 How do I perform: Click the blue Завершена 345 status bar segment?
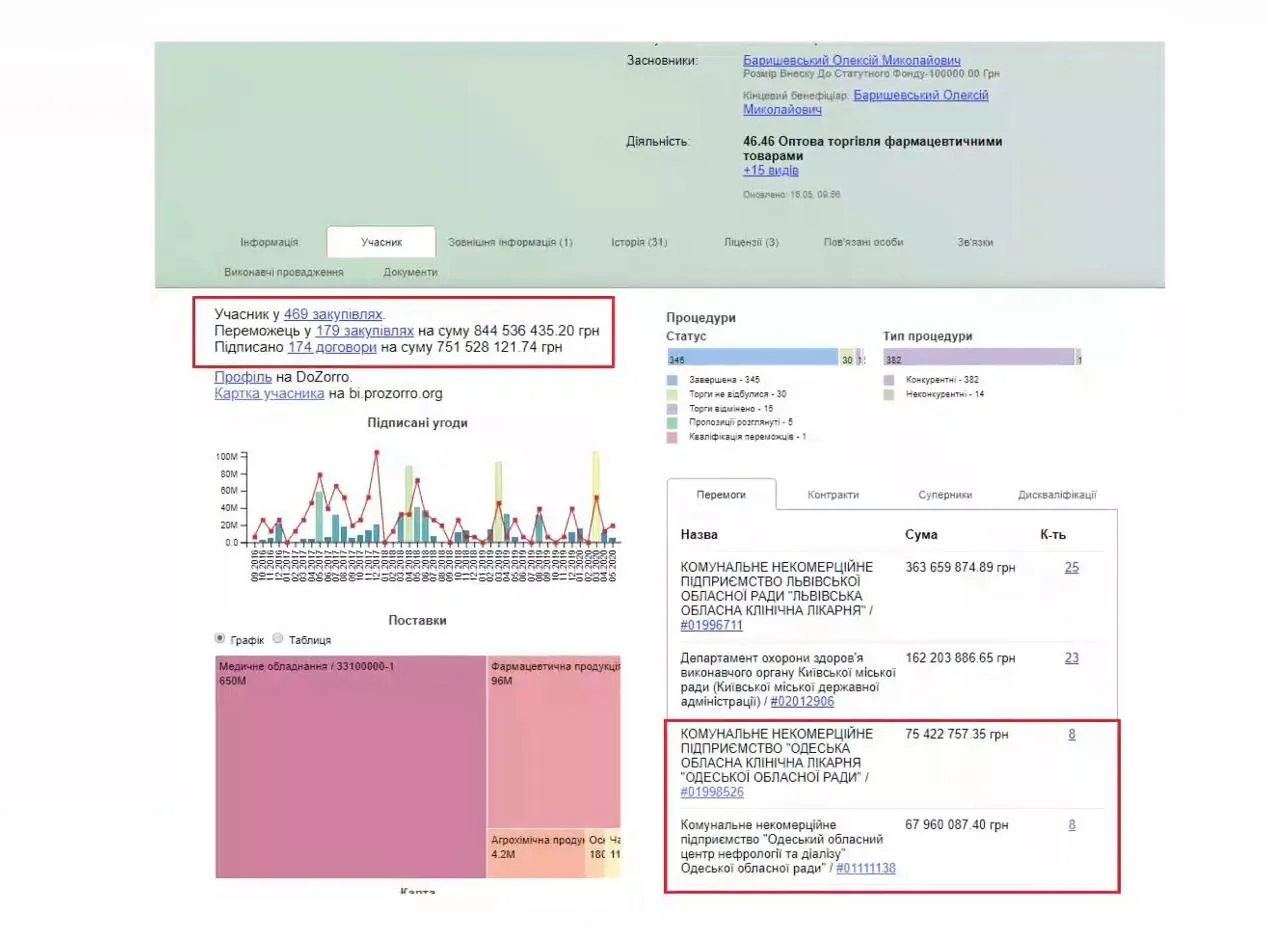click(752, 358)
